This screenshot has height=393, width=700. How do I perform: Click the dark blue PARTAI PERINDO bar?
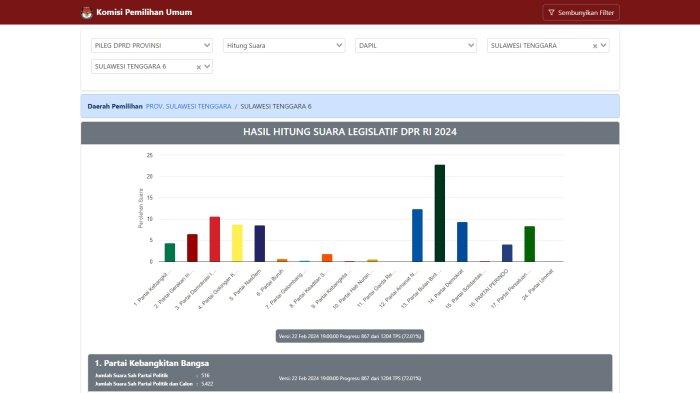pos(507,253)
